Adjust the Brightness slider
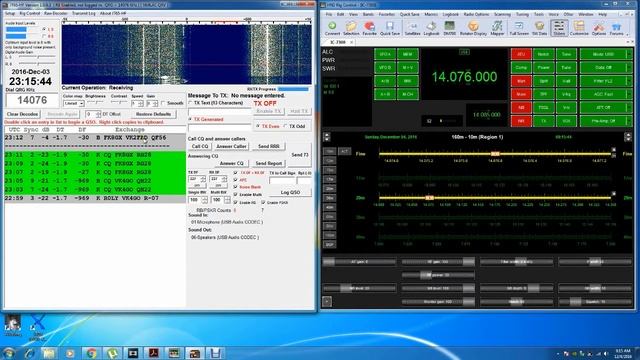 point(95,102)
